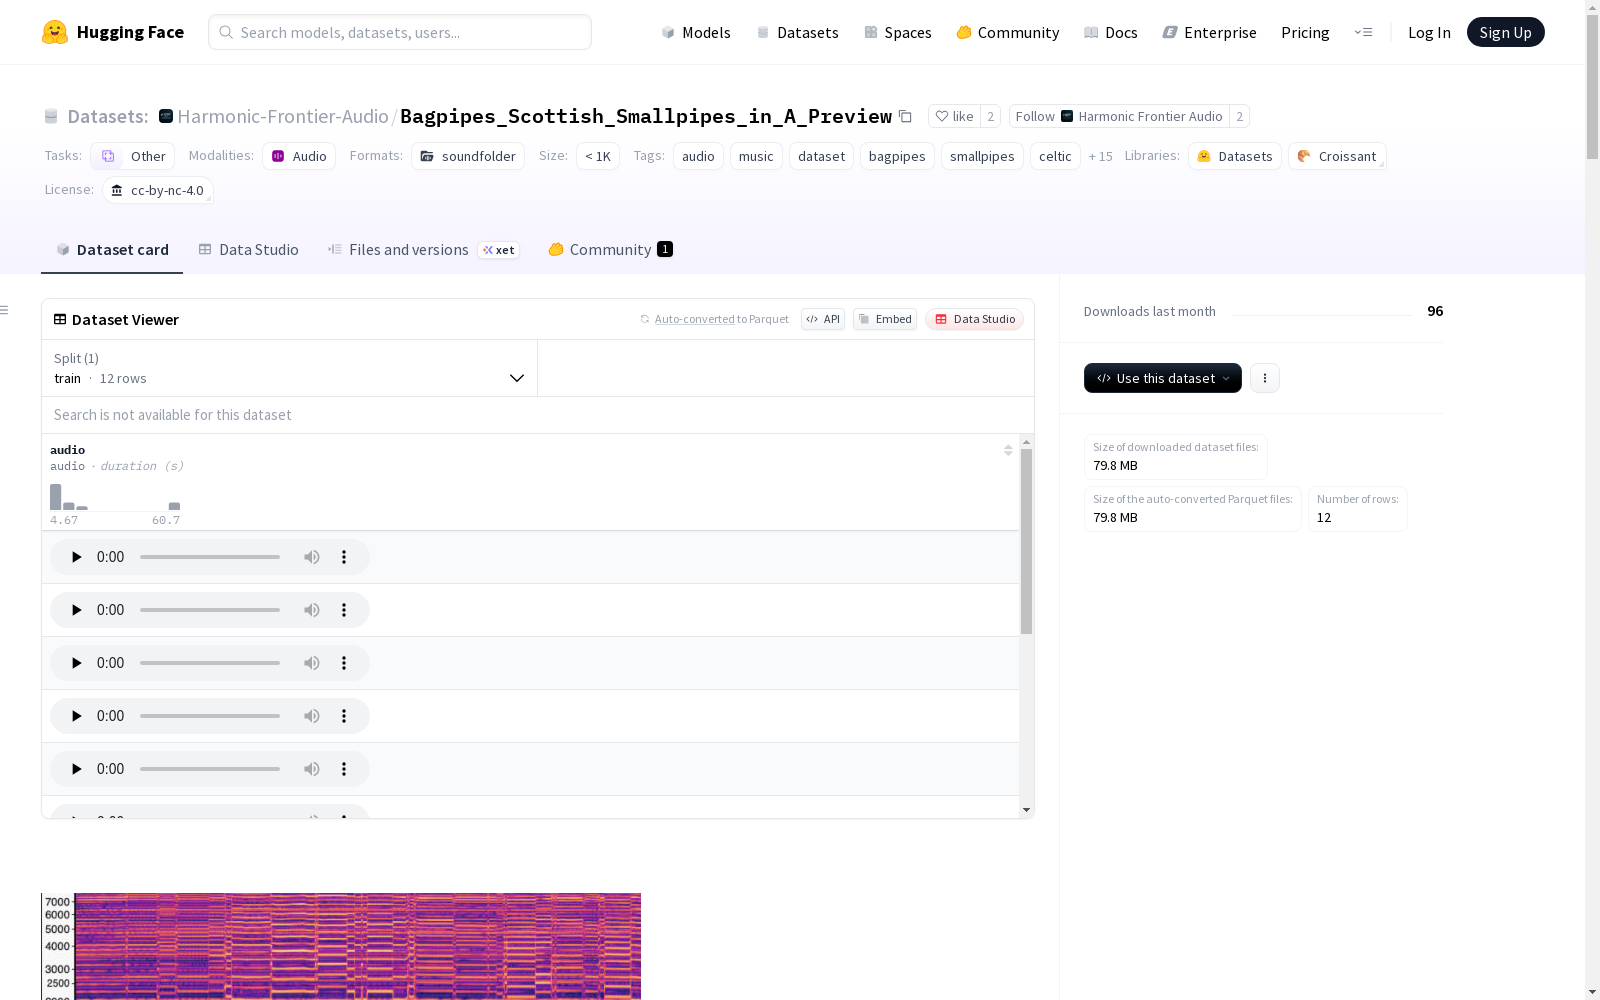Click the audio duration histogram
This screenshot has width=1600, height=1000.
pyautogui.click(x=115, y=497)
